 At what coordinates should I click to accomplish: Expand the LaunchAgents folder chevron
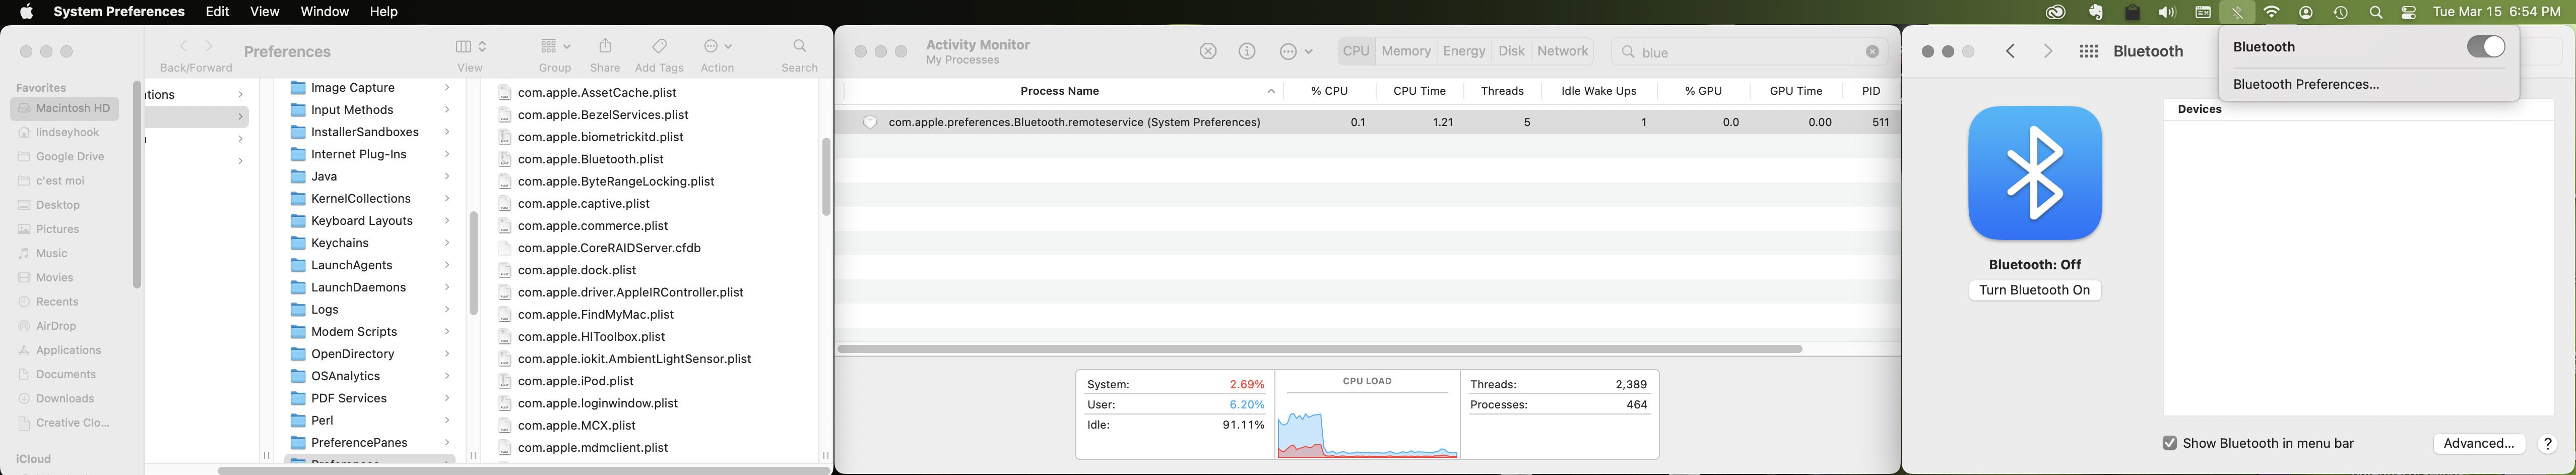[447, 265]
